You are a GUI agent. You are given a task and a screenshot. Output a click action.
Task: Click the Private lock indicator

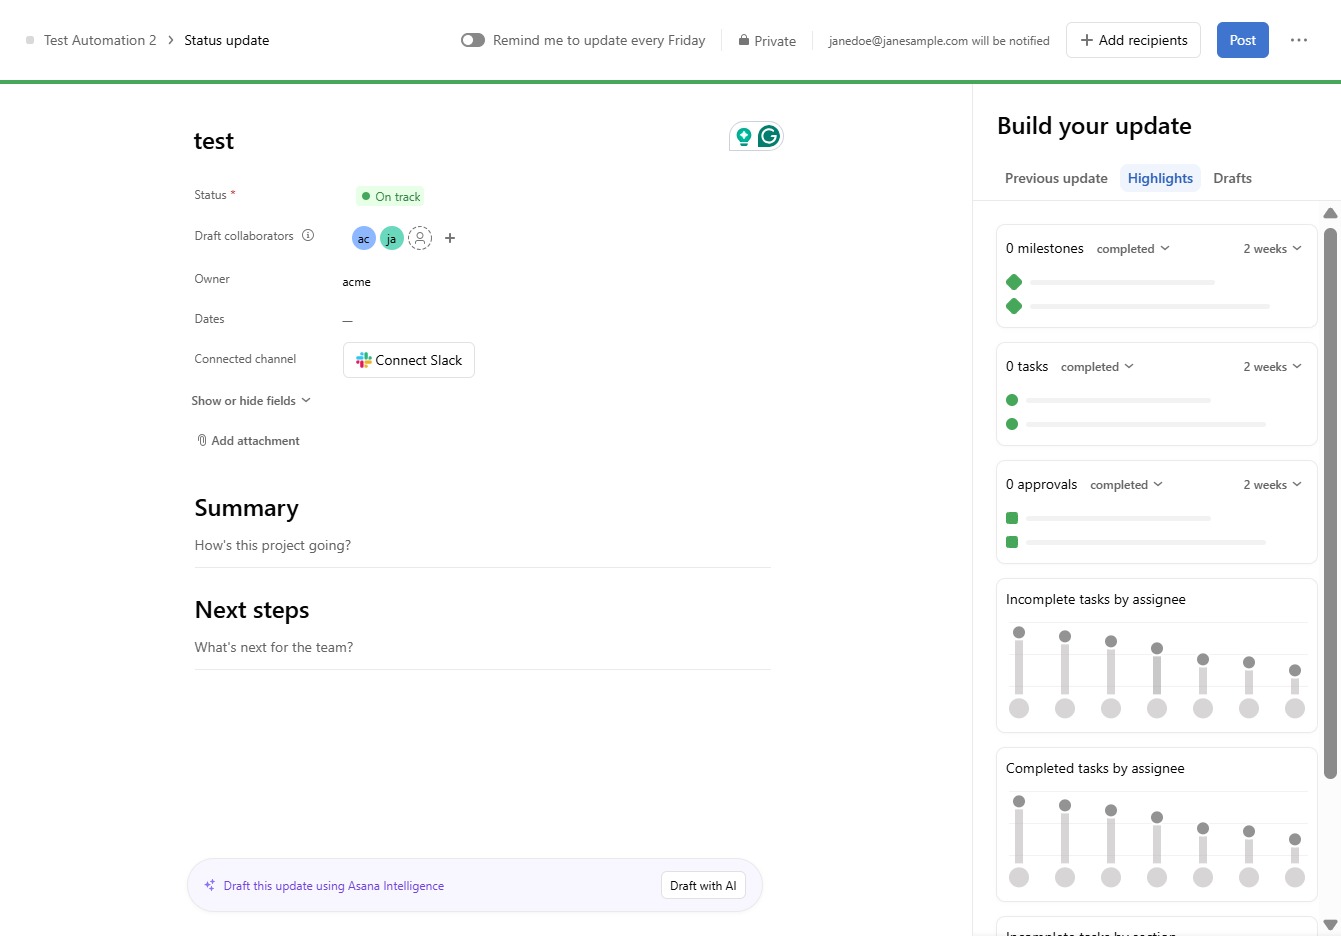point(767,41)
